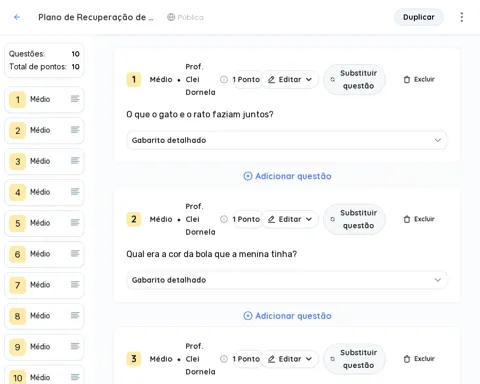This screenshot has width=480, height=384.
Task: Click trash icon to delete question 1
Action: (407, 79)
